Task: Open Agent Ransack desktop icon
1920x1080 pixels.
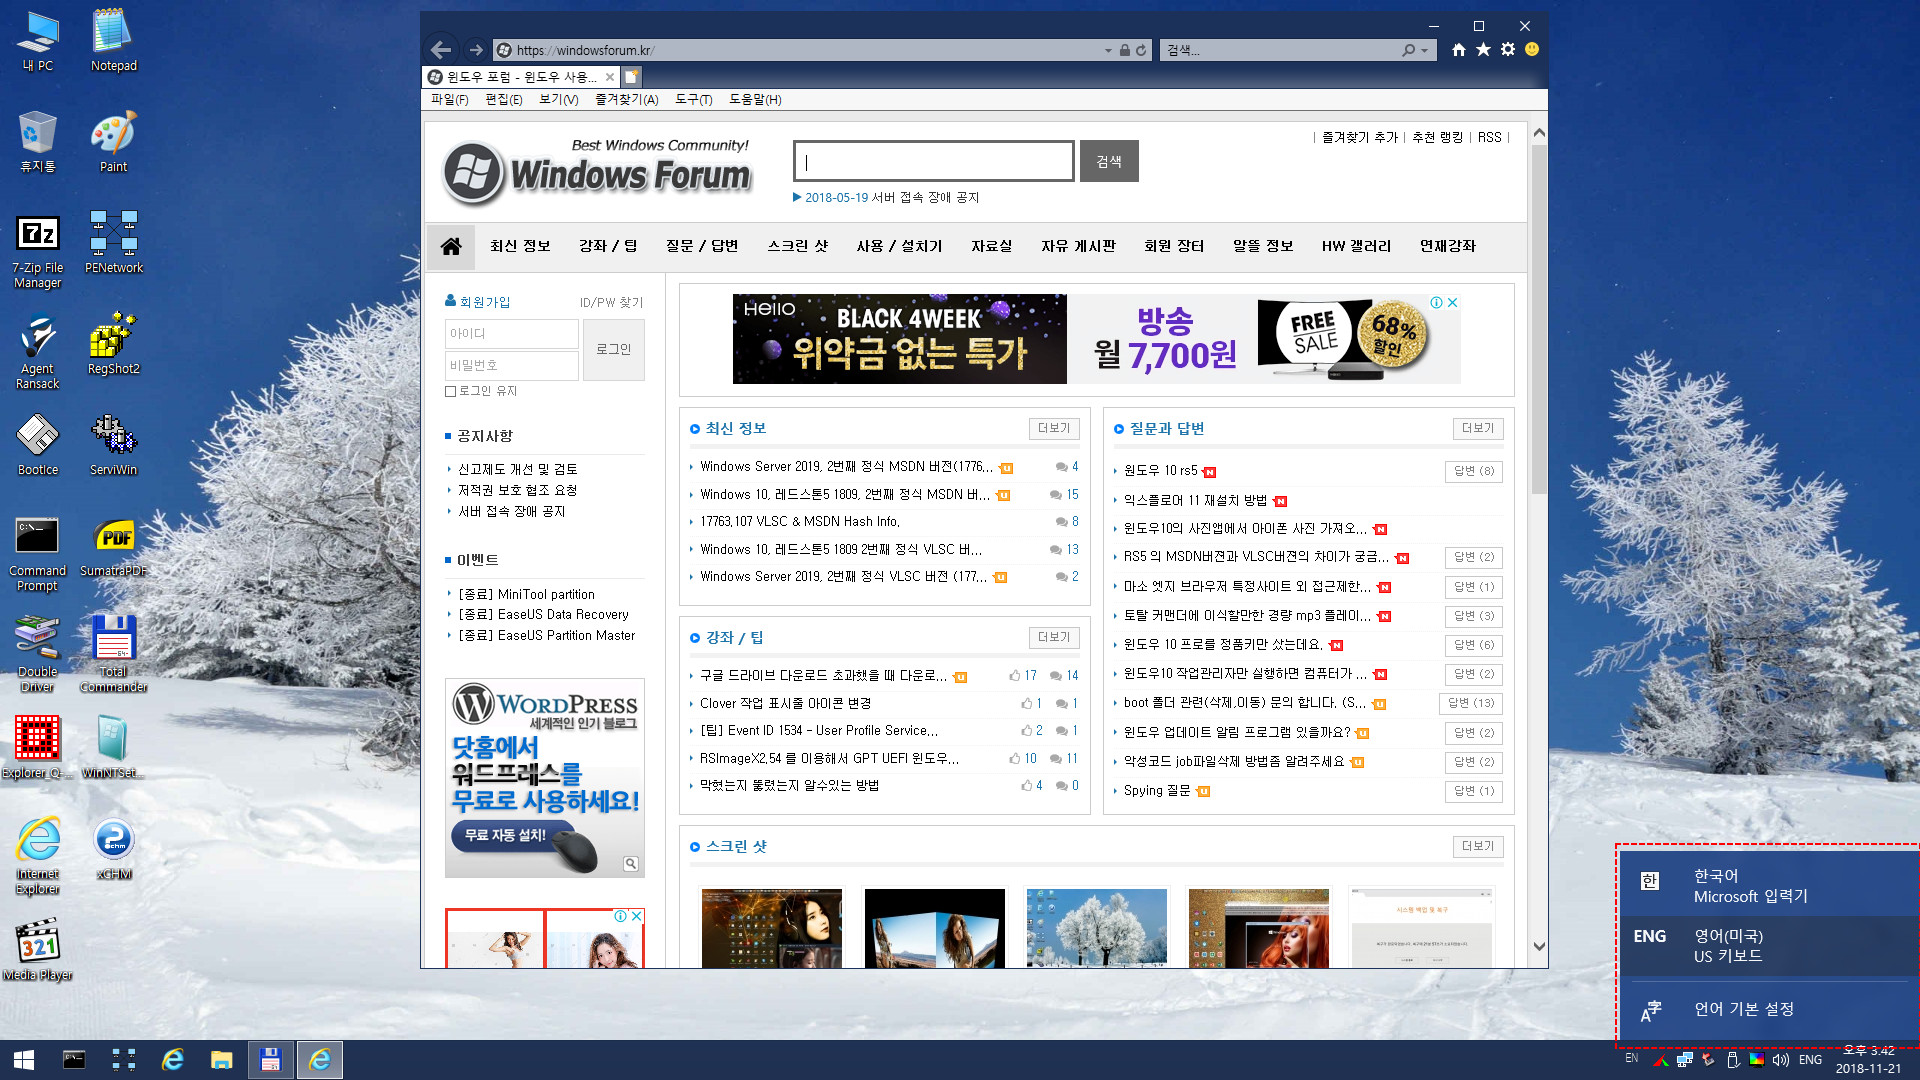Action: pyautogui.click(x=38, y=351)
